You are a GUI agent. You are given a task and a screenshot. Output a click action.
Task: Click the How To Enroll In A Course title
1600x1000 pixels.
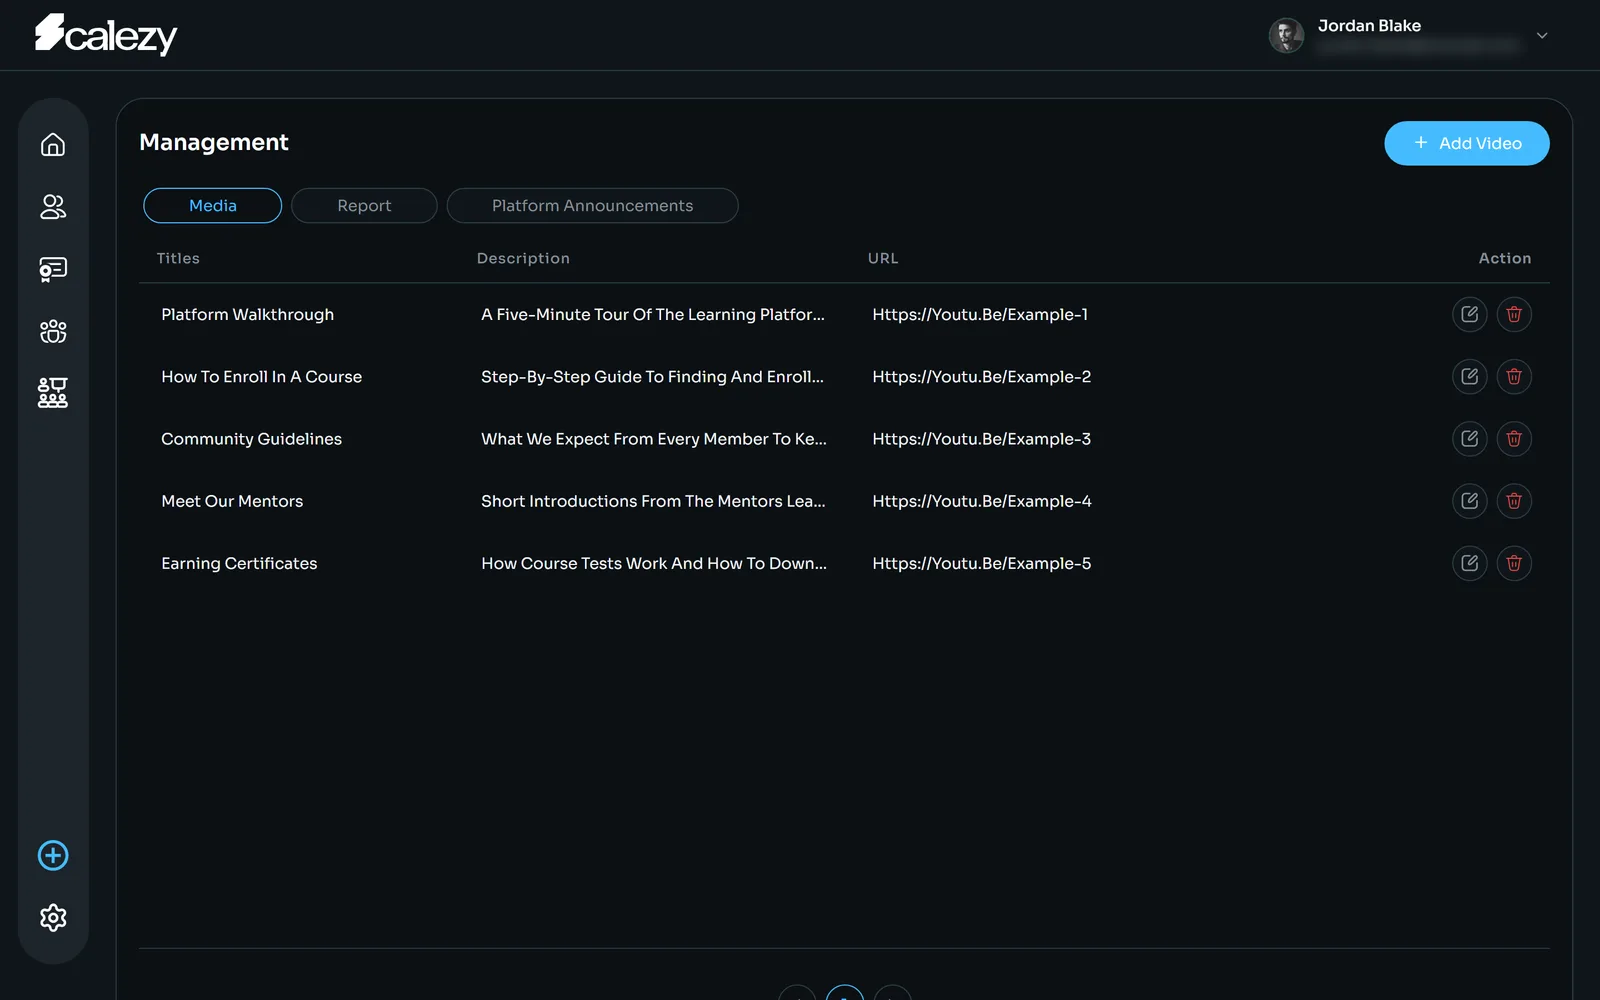point(262,376)
